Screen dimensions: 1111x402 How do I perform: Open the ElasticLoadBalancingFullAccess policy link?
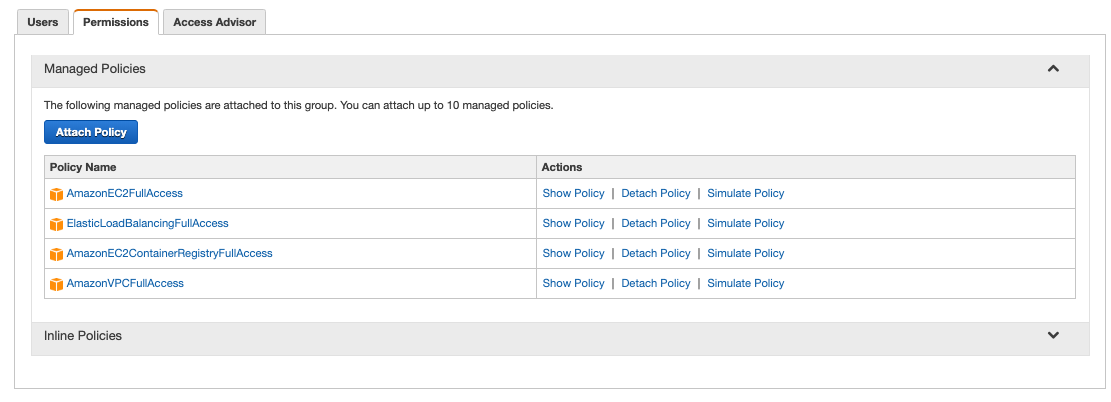tap(147, 223)
